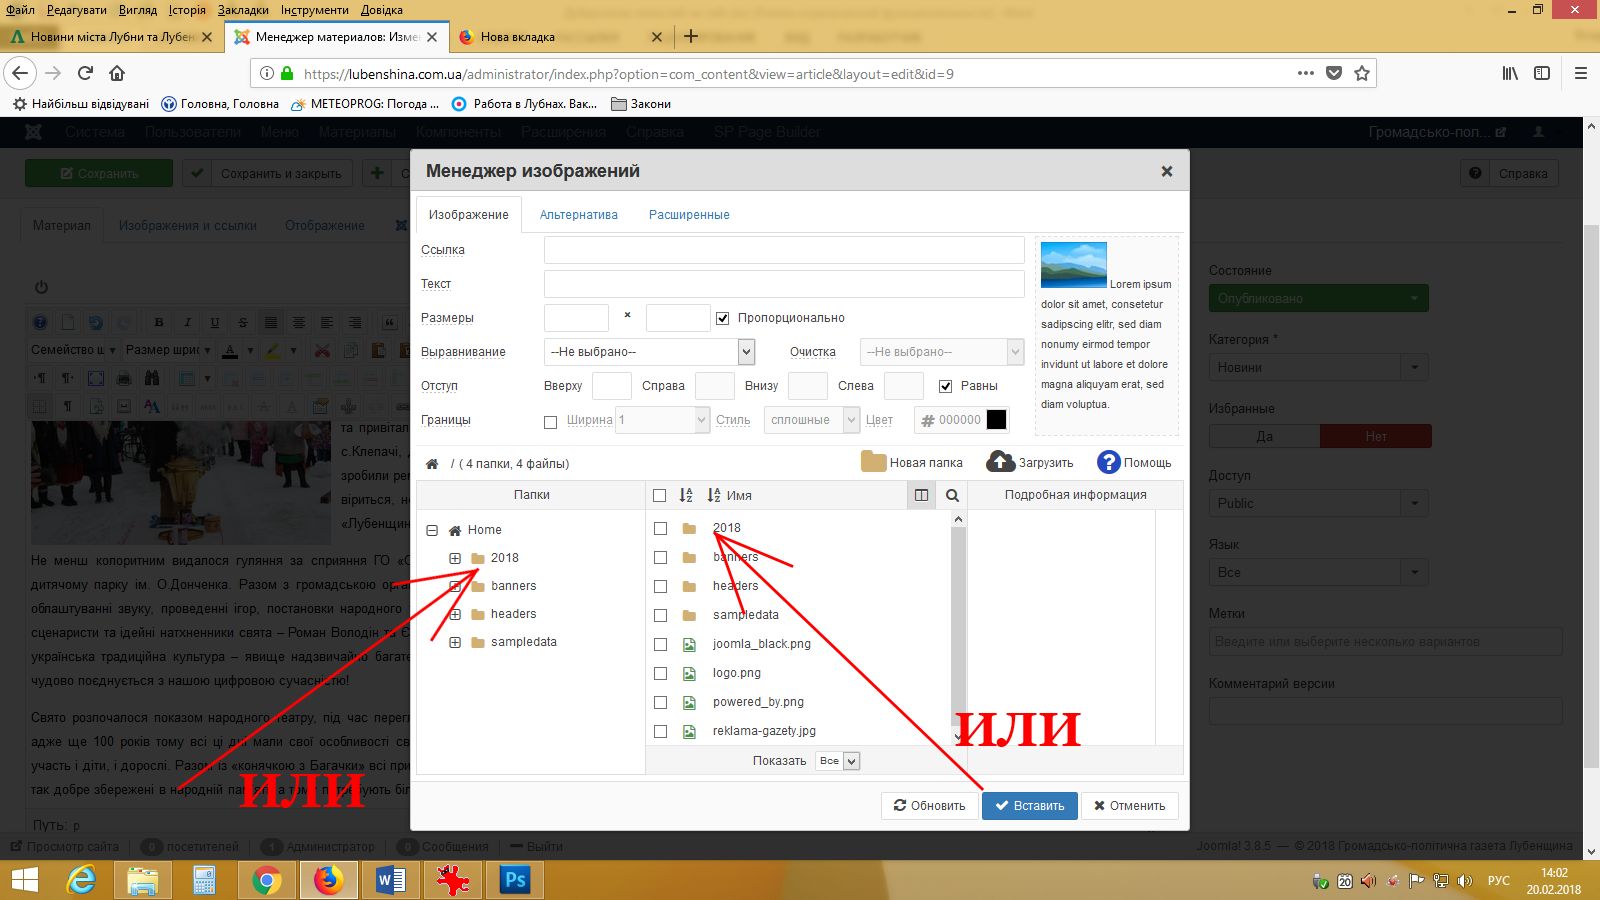The width and height of the screenshot is (1600, 900).
Task: Click the Обновить refresh button
Action: [x=929, y=806]
